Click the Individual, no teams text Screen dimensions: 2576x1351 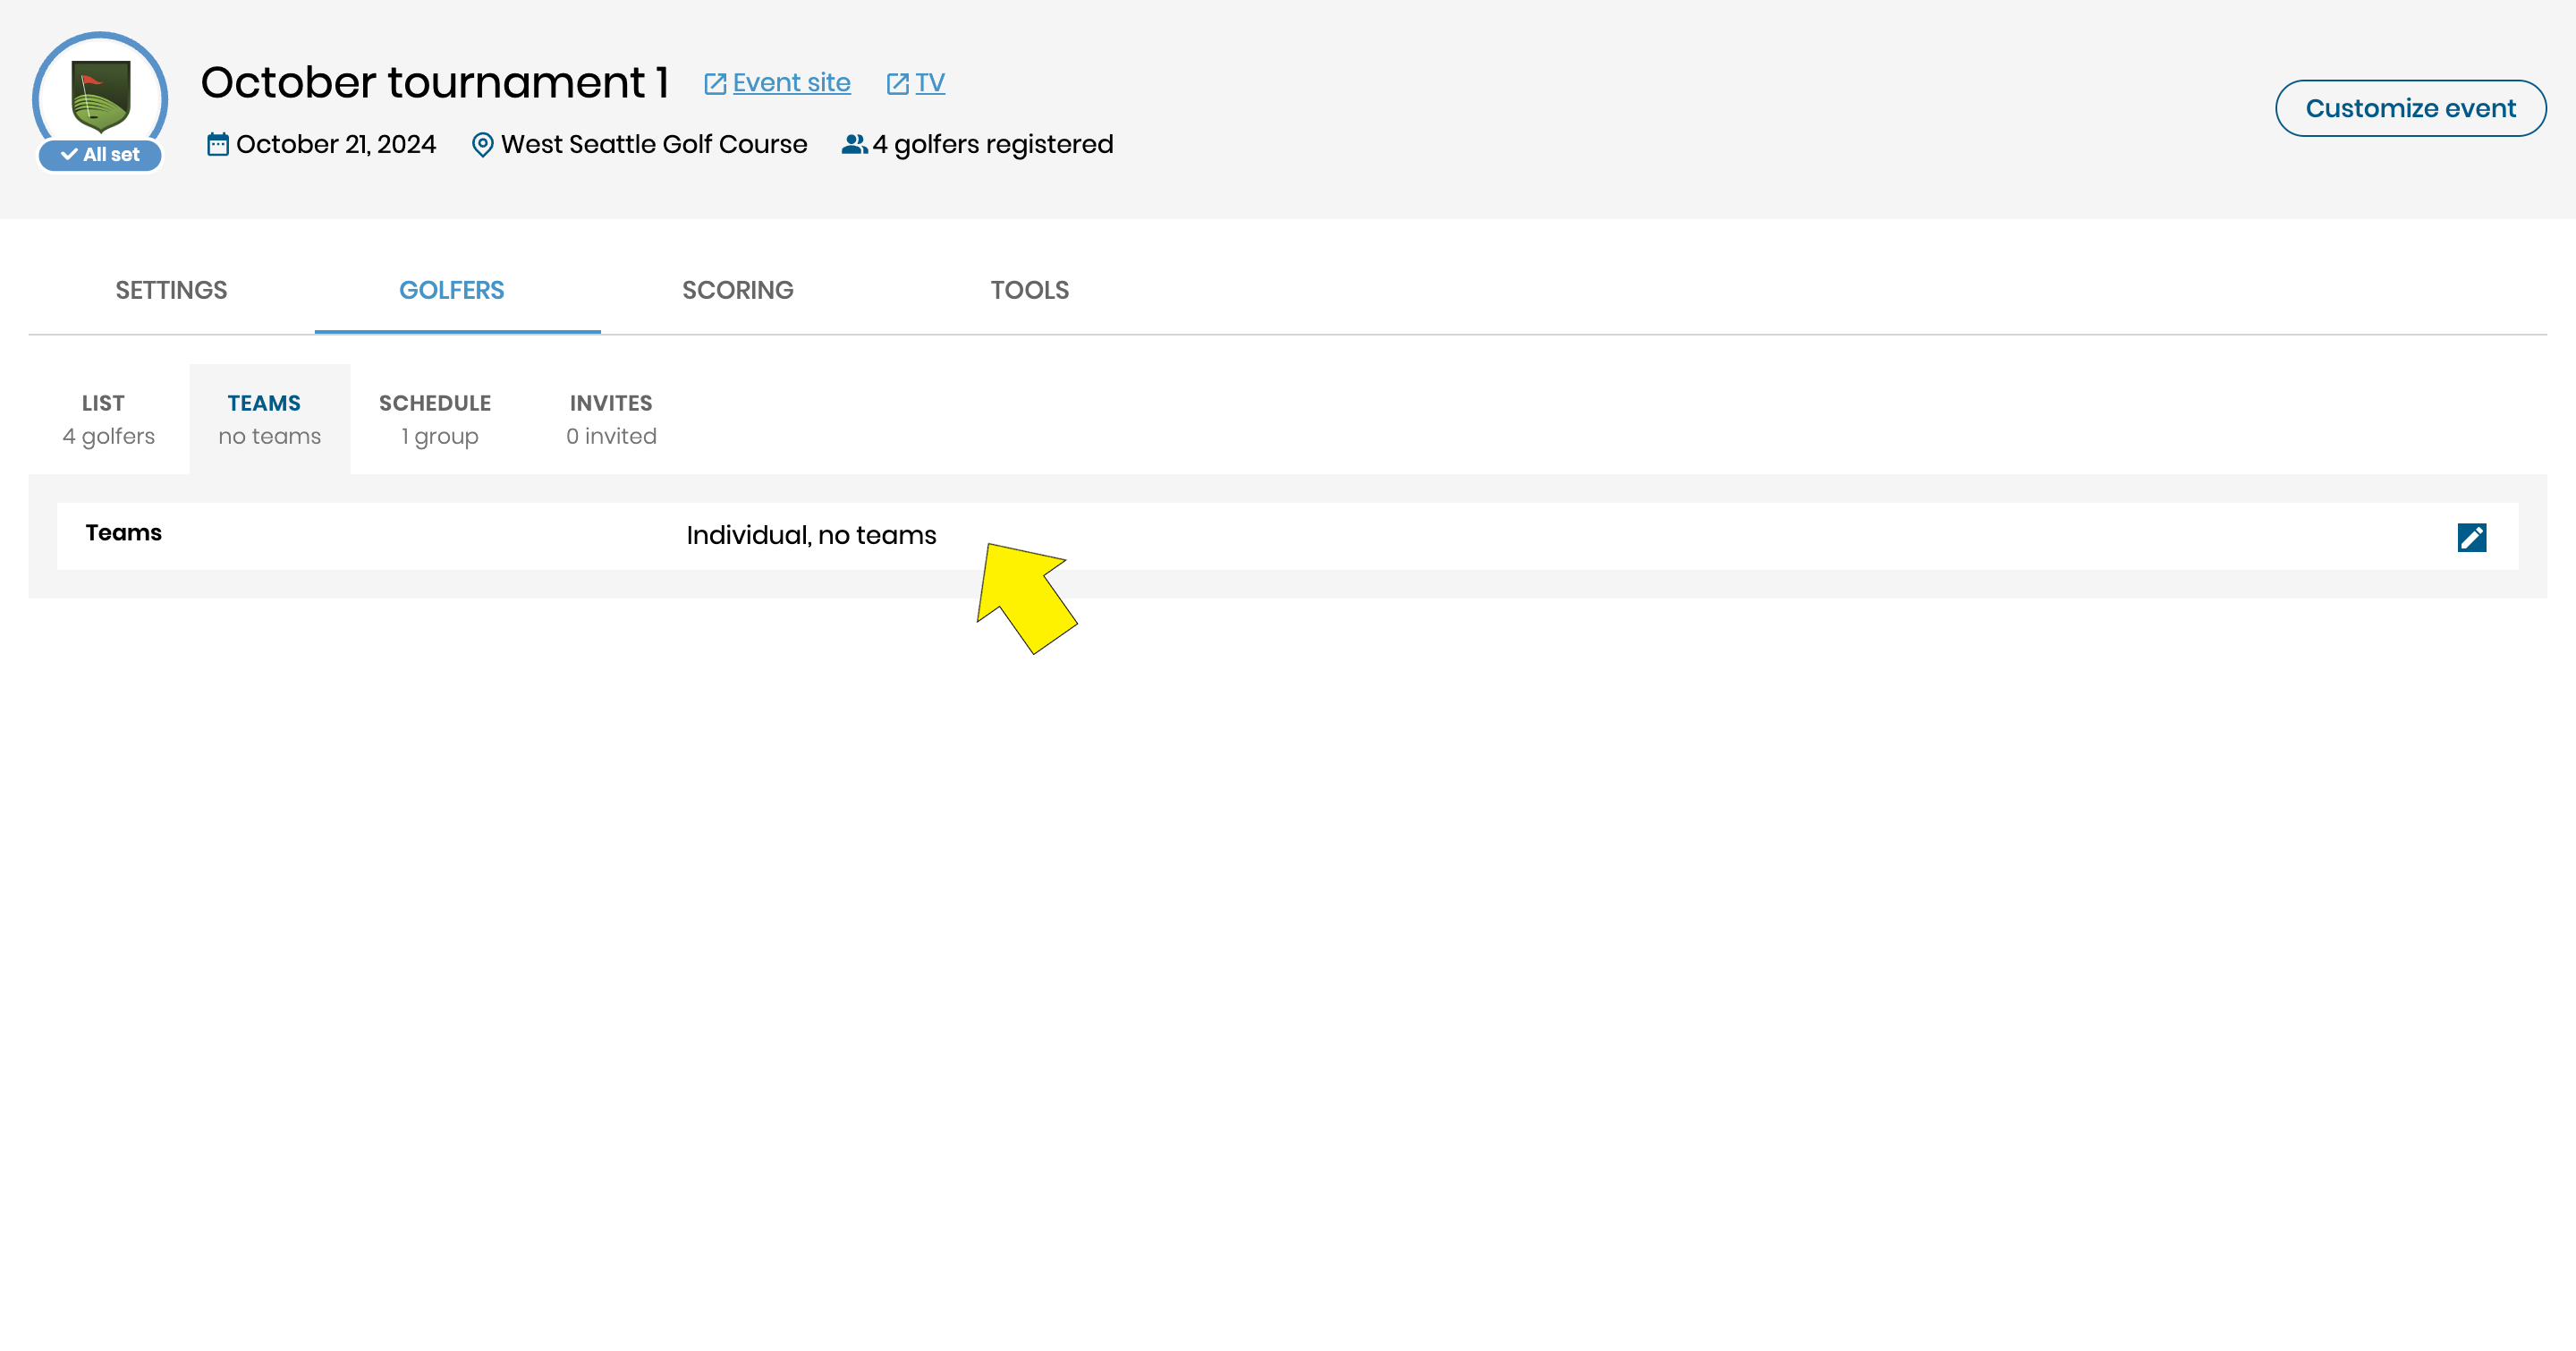point(810,535)
